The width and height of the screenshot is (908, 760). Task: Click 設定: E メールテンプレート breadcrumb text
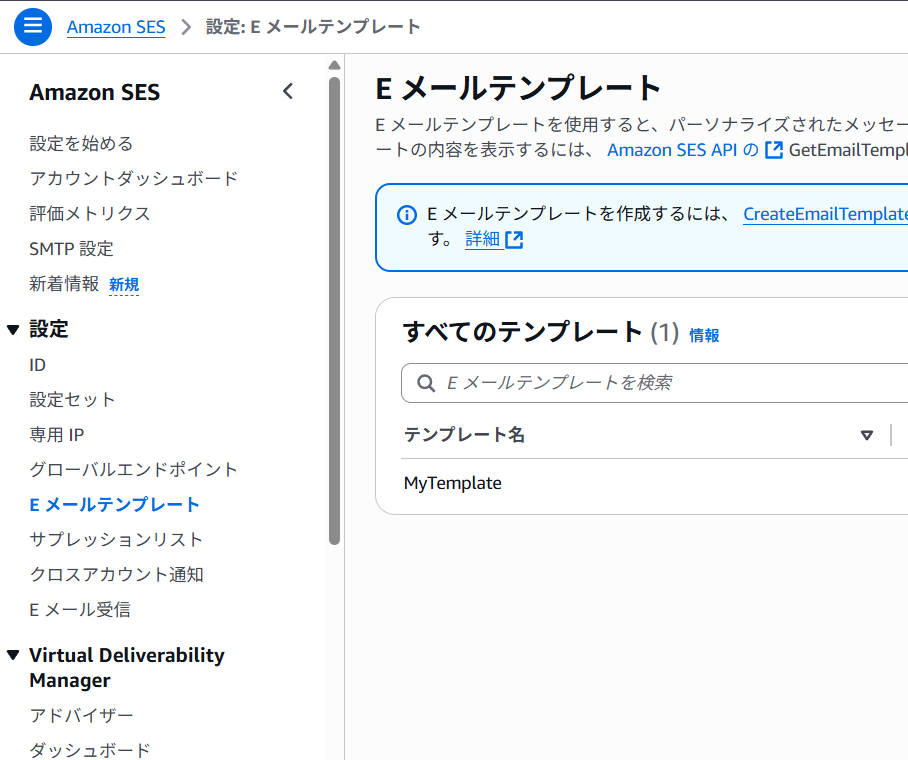(313, 27)
